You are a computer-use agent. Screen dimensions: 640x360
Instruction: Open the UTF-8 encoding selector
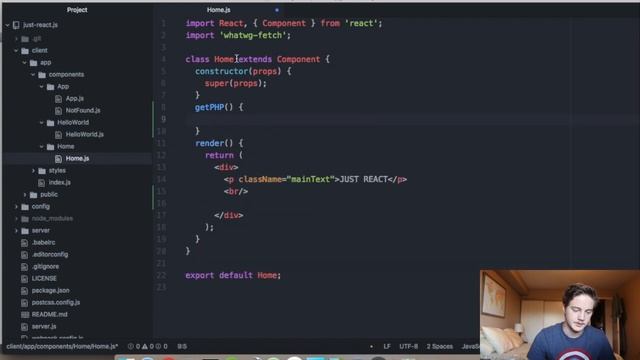coord(408,347)
